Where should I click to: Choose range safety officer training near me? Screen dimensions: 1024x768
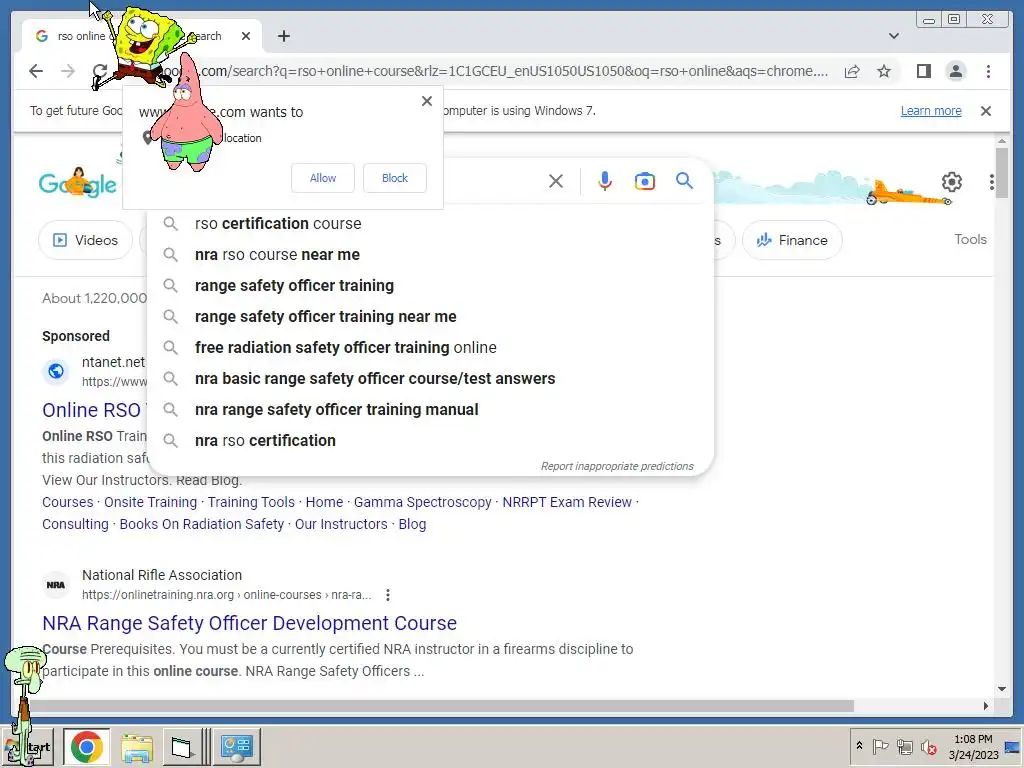[x=431, y=317]
